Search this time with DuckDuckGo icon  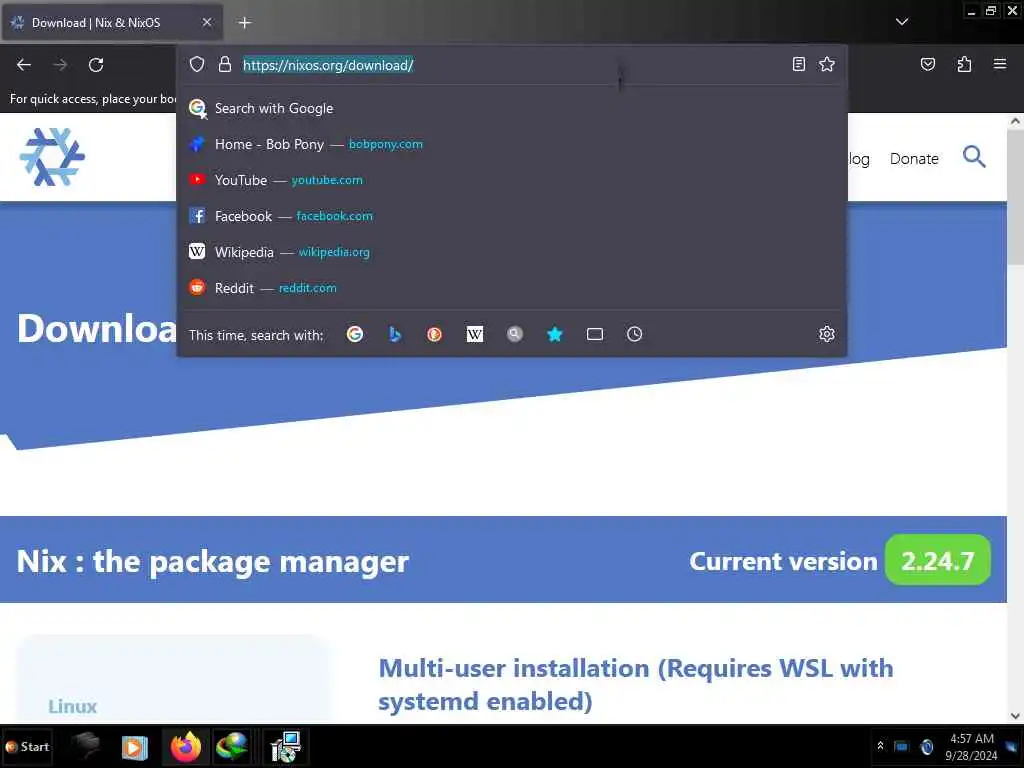point(434,334)
